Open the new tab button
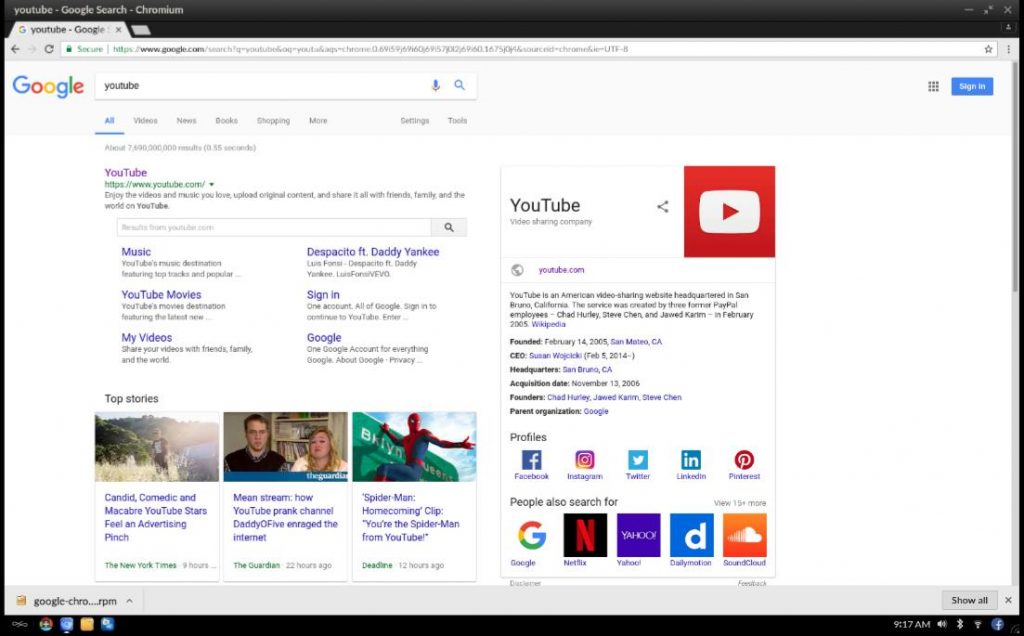1024x636 pixels. [140, 30]
